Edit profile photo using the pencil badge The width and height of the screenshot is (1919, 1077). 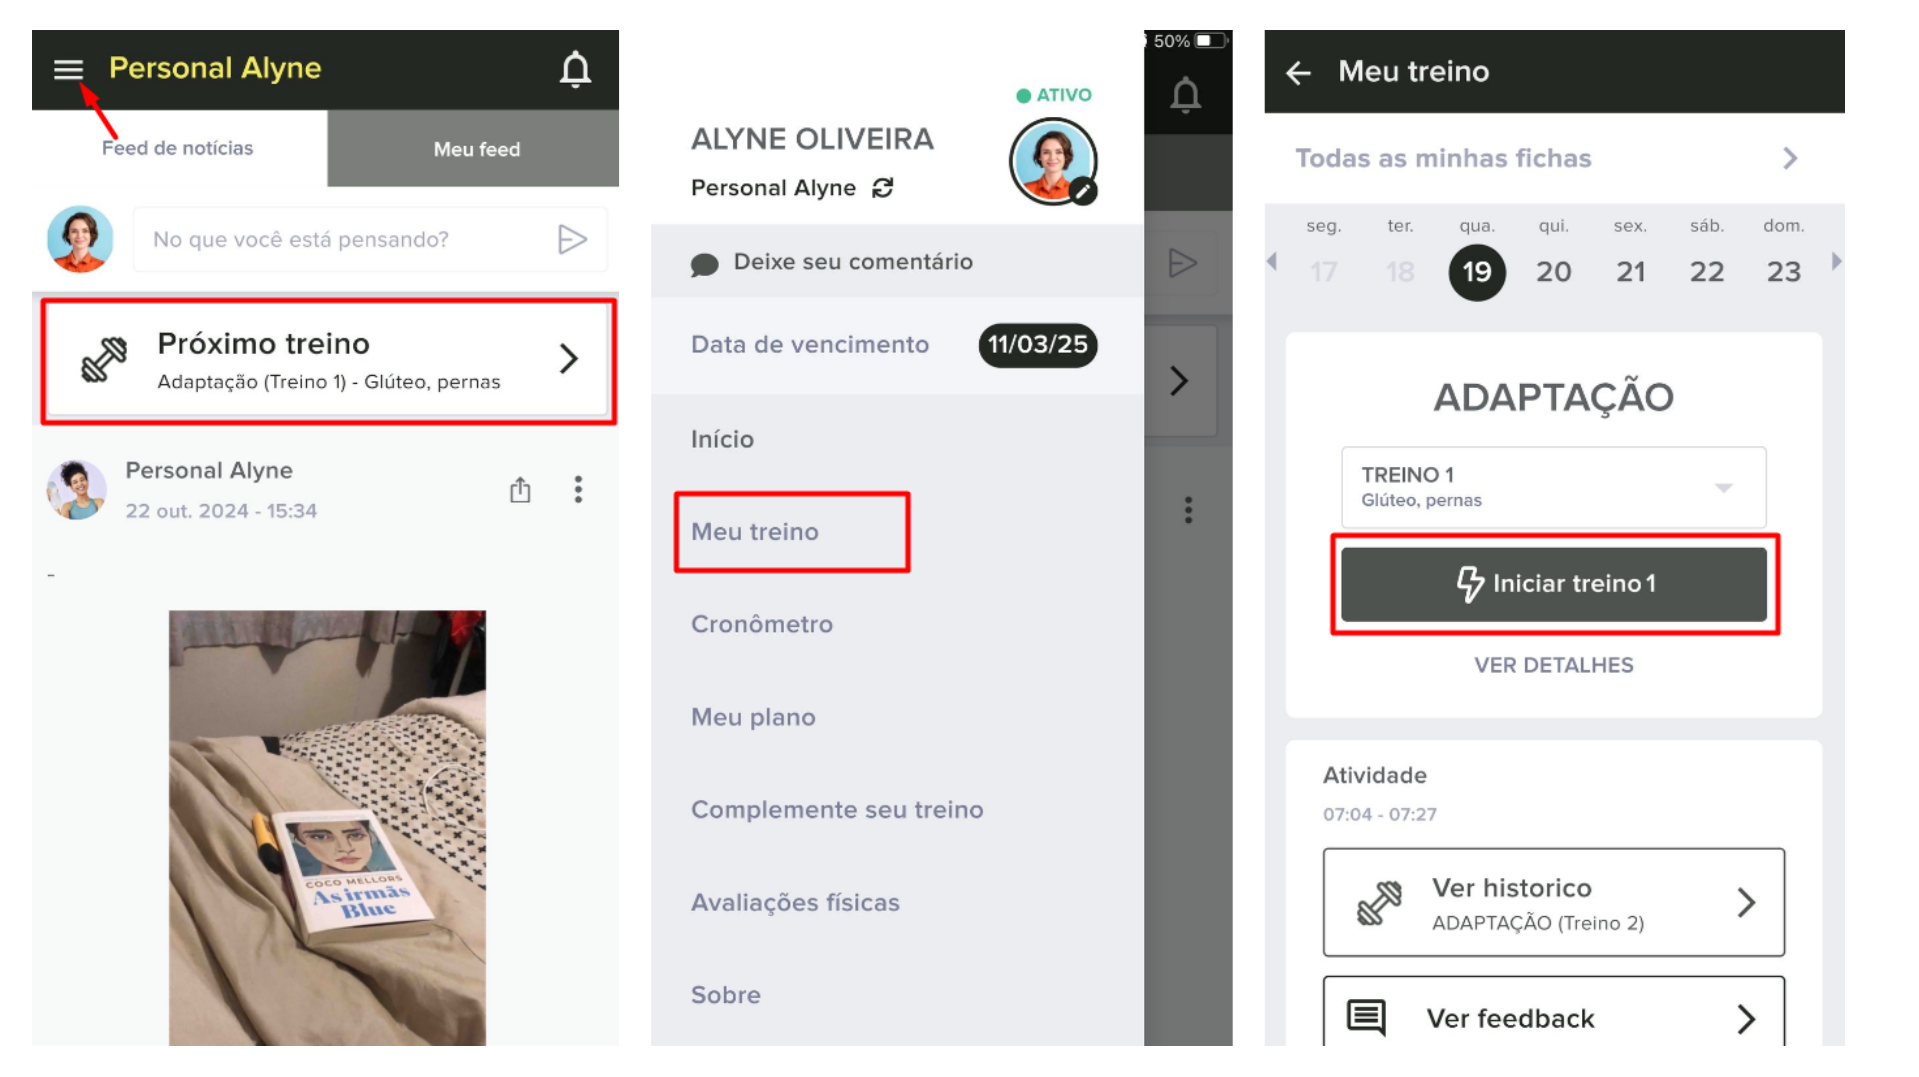(x=1083, y=191)
